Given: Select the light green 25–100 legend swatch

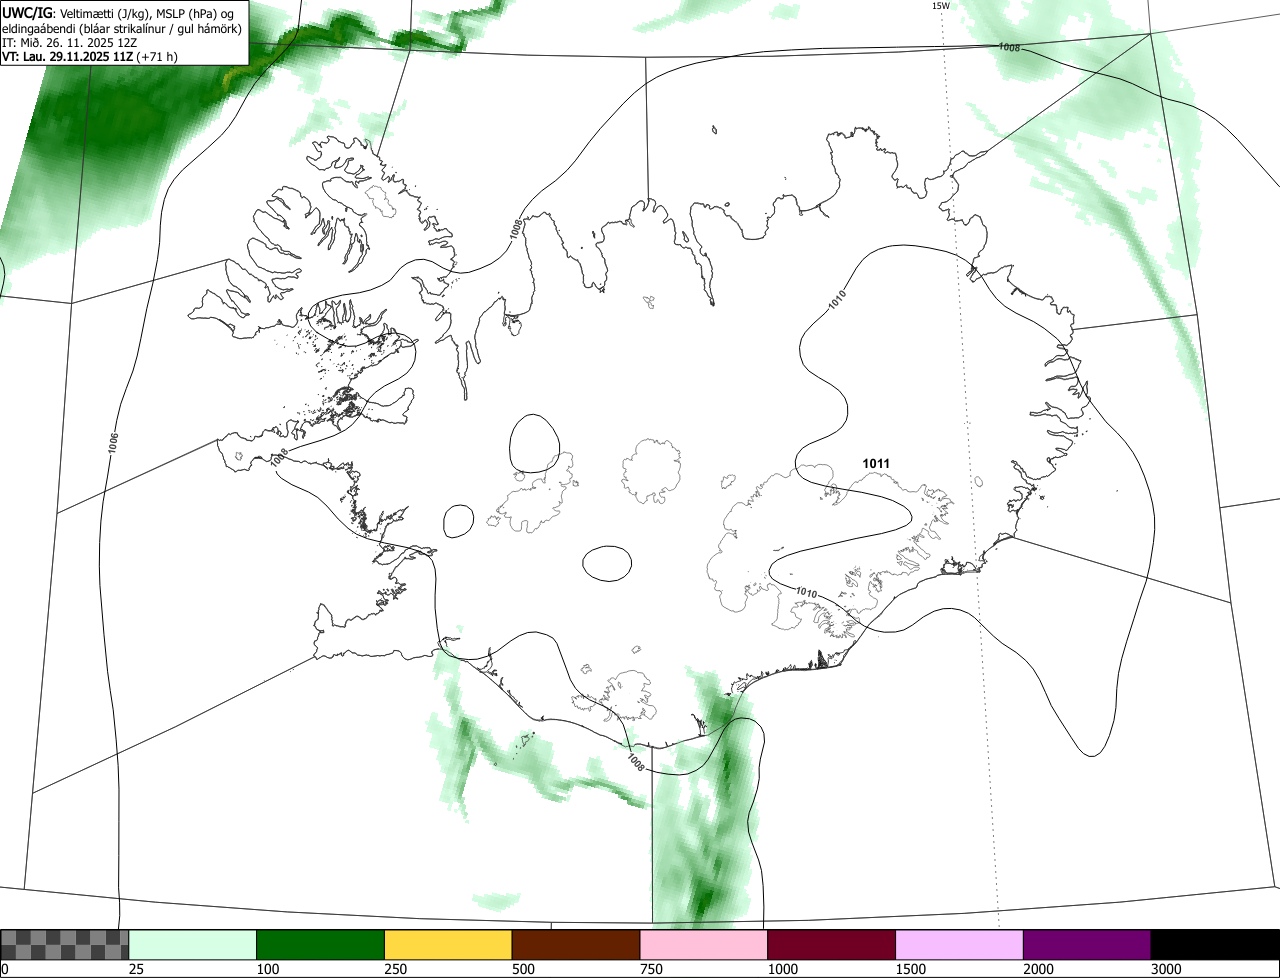Looking at the screenshot, I should click(x=193, y=945).
